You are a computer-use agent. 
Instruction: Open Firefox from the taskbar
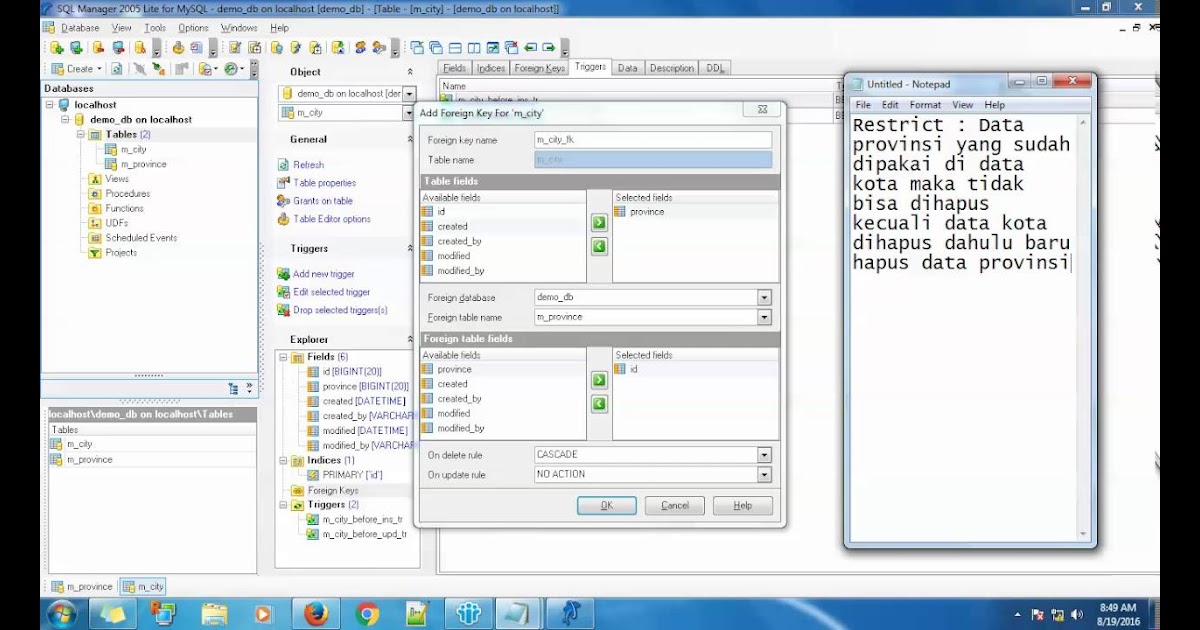pos(316,613)
